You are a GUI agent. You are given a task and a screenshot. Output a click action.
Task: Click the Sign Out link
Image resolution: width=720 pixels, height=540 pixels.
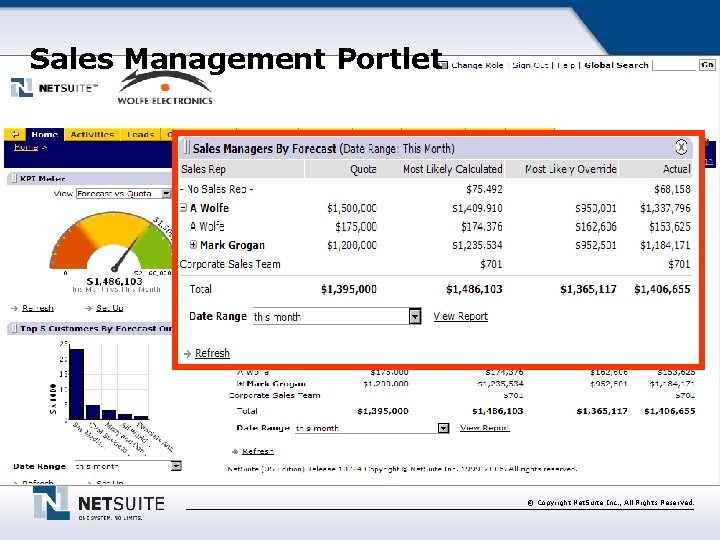click(530, 65)
